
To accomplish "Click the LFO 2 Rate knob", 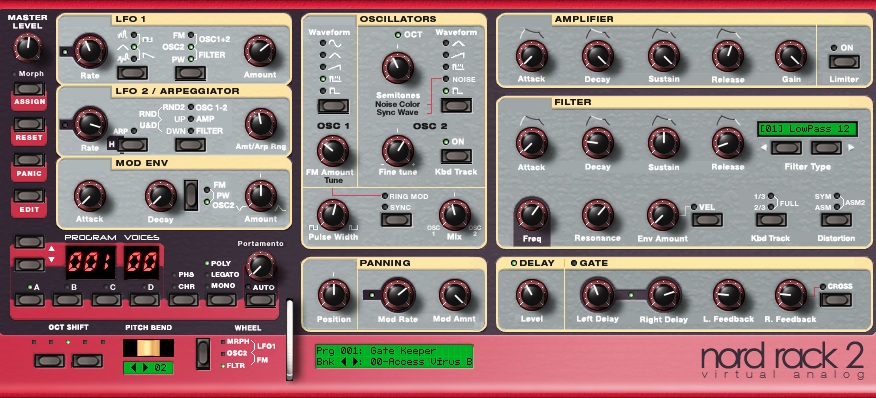I will pyautogui.click(x=91, y=124).
